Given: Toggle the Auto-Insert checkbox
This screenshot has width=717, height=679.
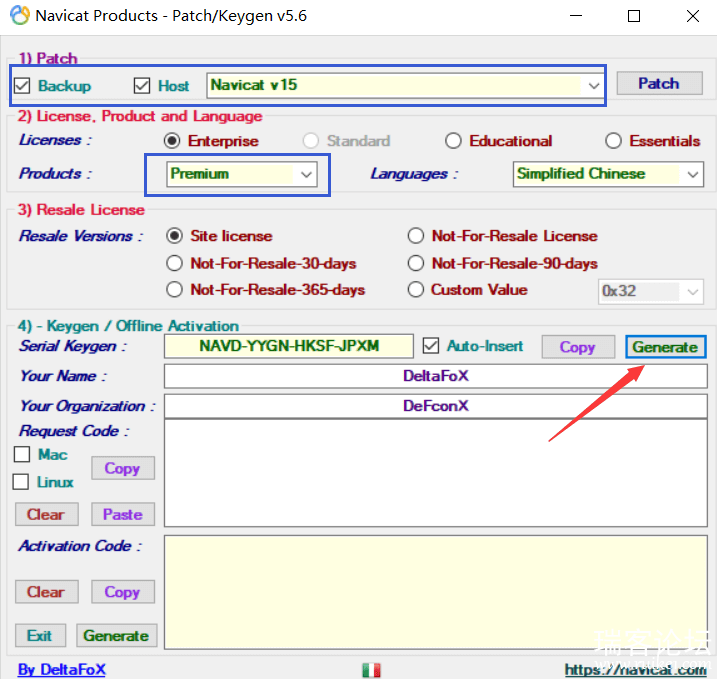Looking at the screenshot, I should pyautogui.click(x=431, y=346).
